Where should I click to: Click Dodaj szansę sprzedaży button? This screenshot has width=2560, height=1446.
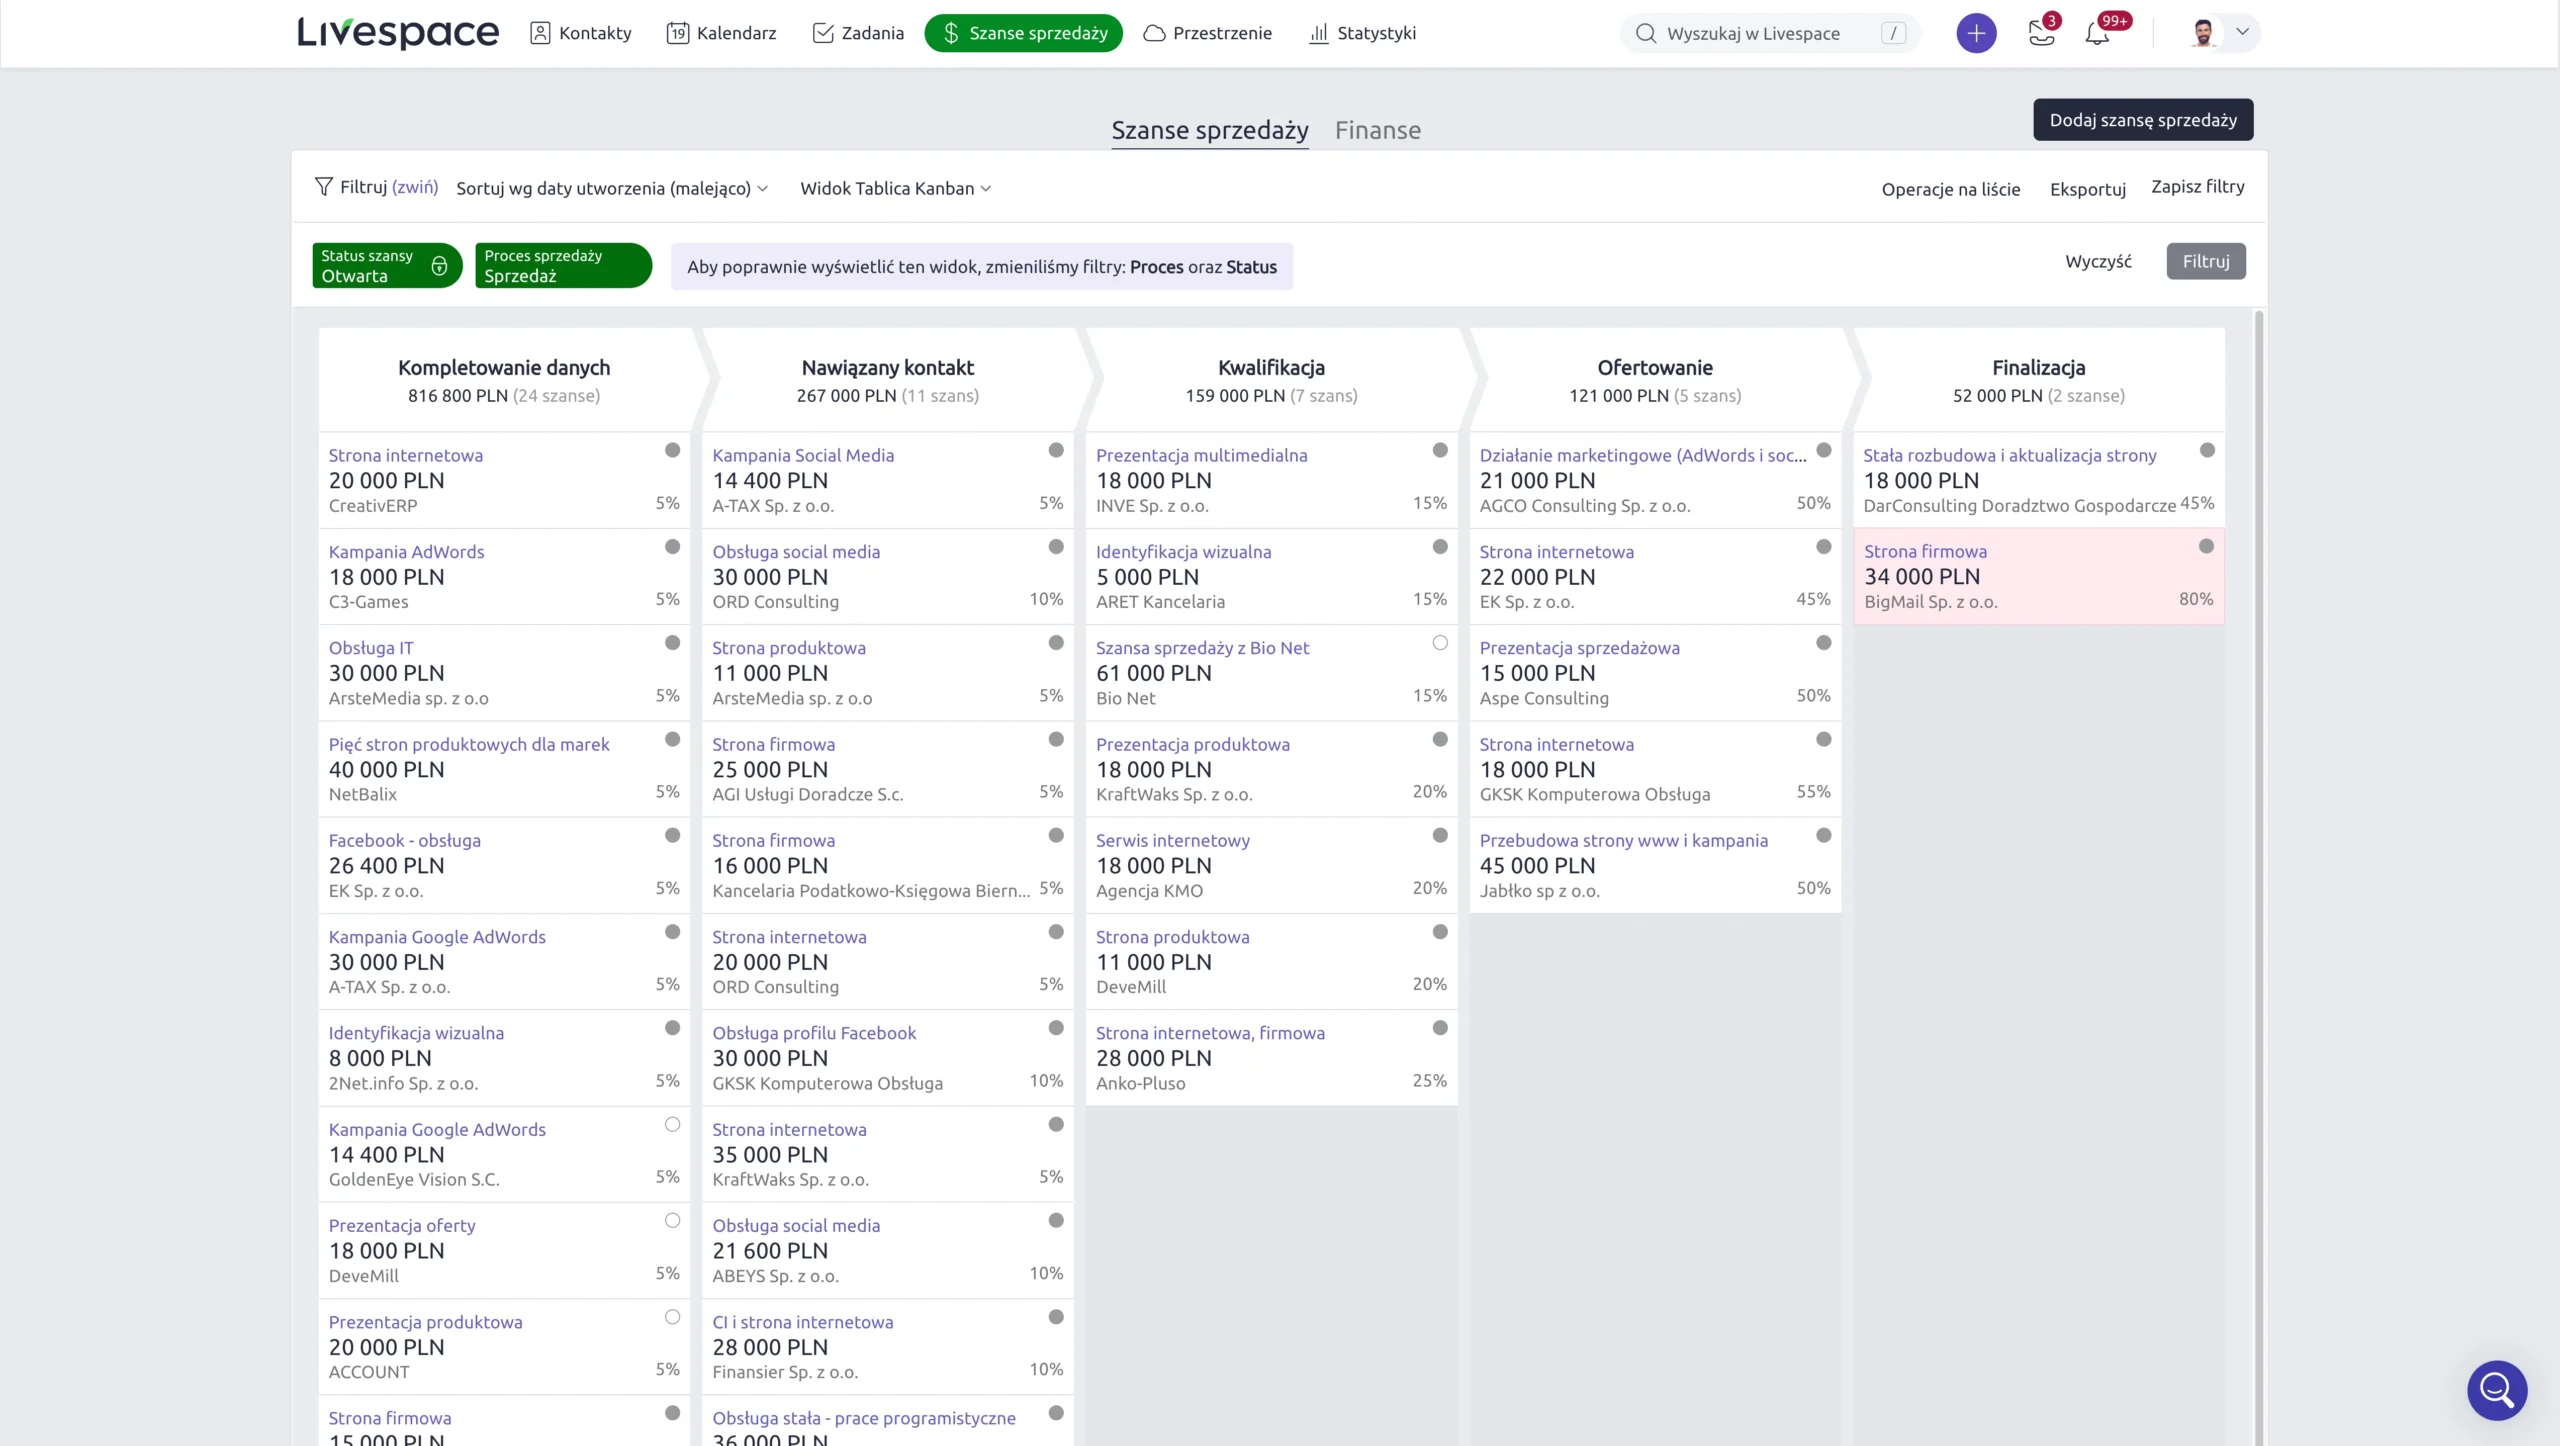(2143, 120)
